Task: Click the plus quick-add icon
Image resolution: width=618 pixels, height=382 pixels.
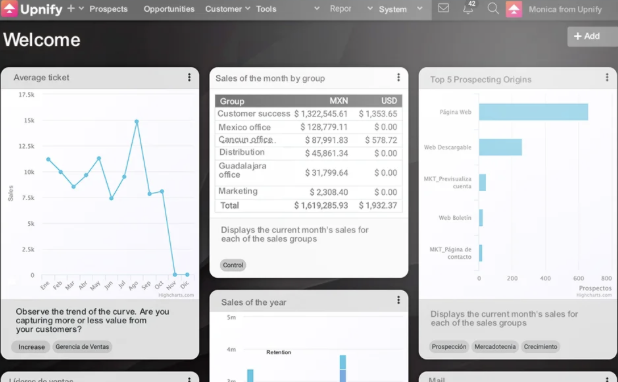Action: pyautogui.click(x=71, y=8)
